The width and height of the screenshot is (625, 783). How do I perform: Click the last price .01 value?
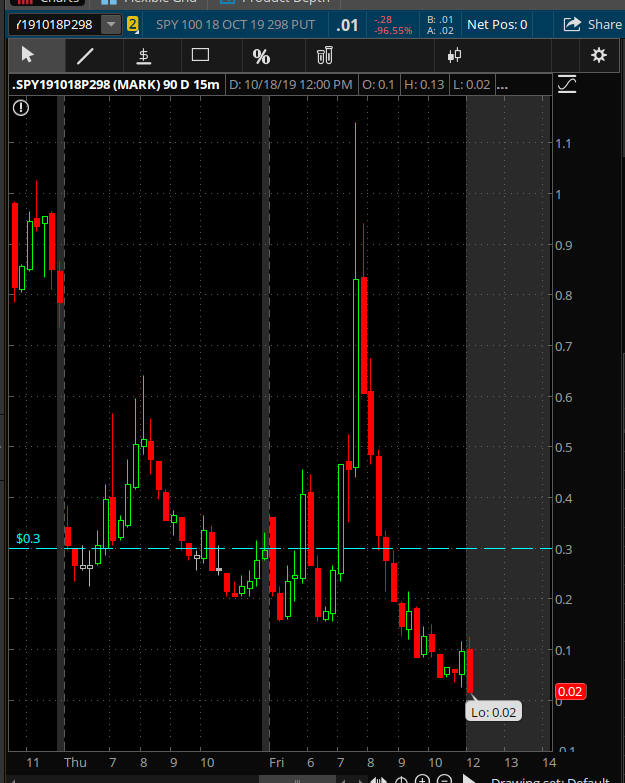tap(347, 25)
